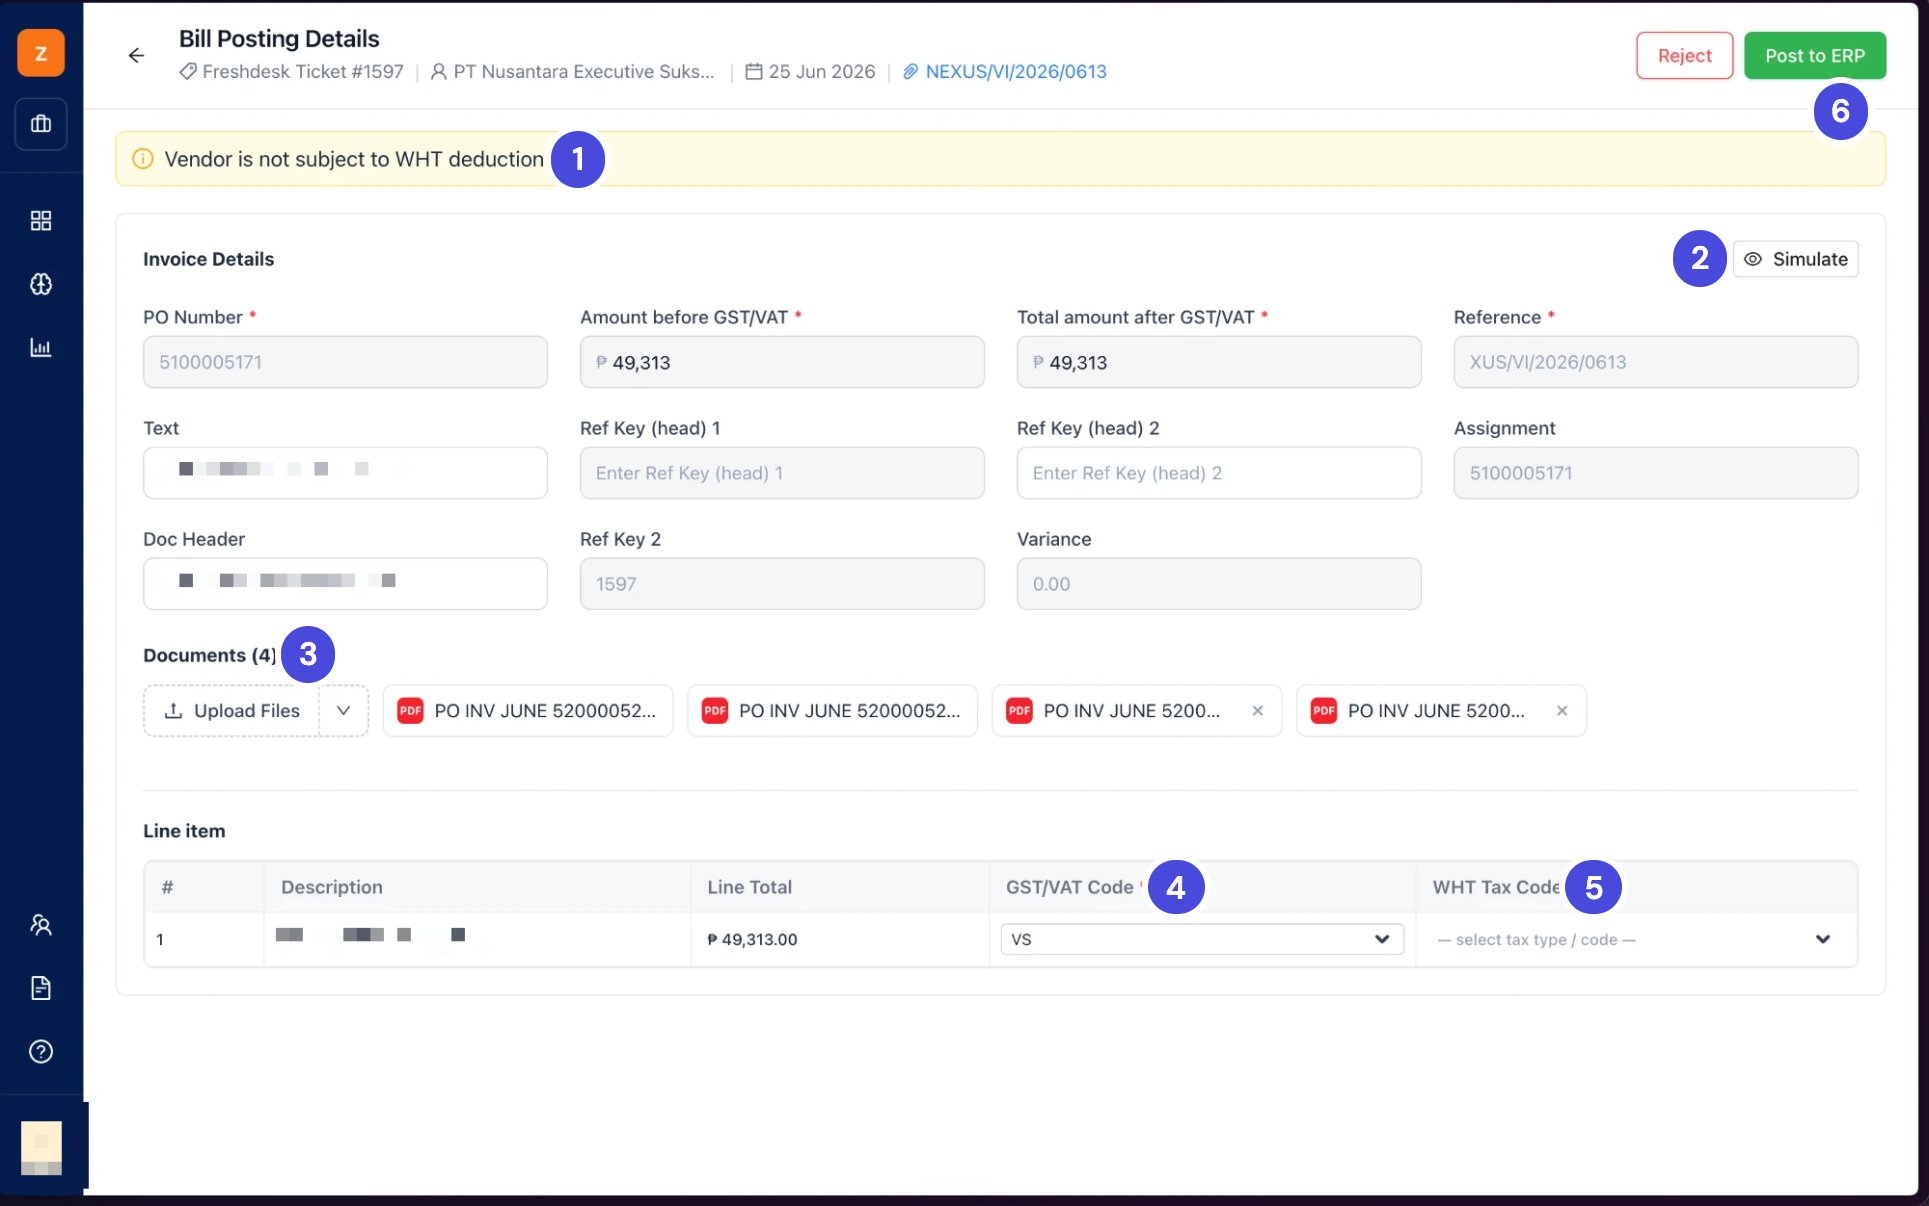Open the help question mark icon
Screen dimensions: 1929x1206
click(x=41, y=1052)
